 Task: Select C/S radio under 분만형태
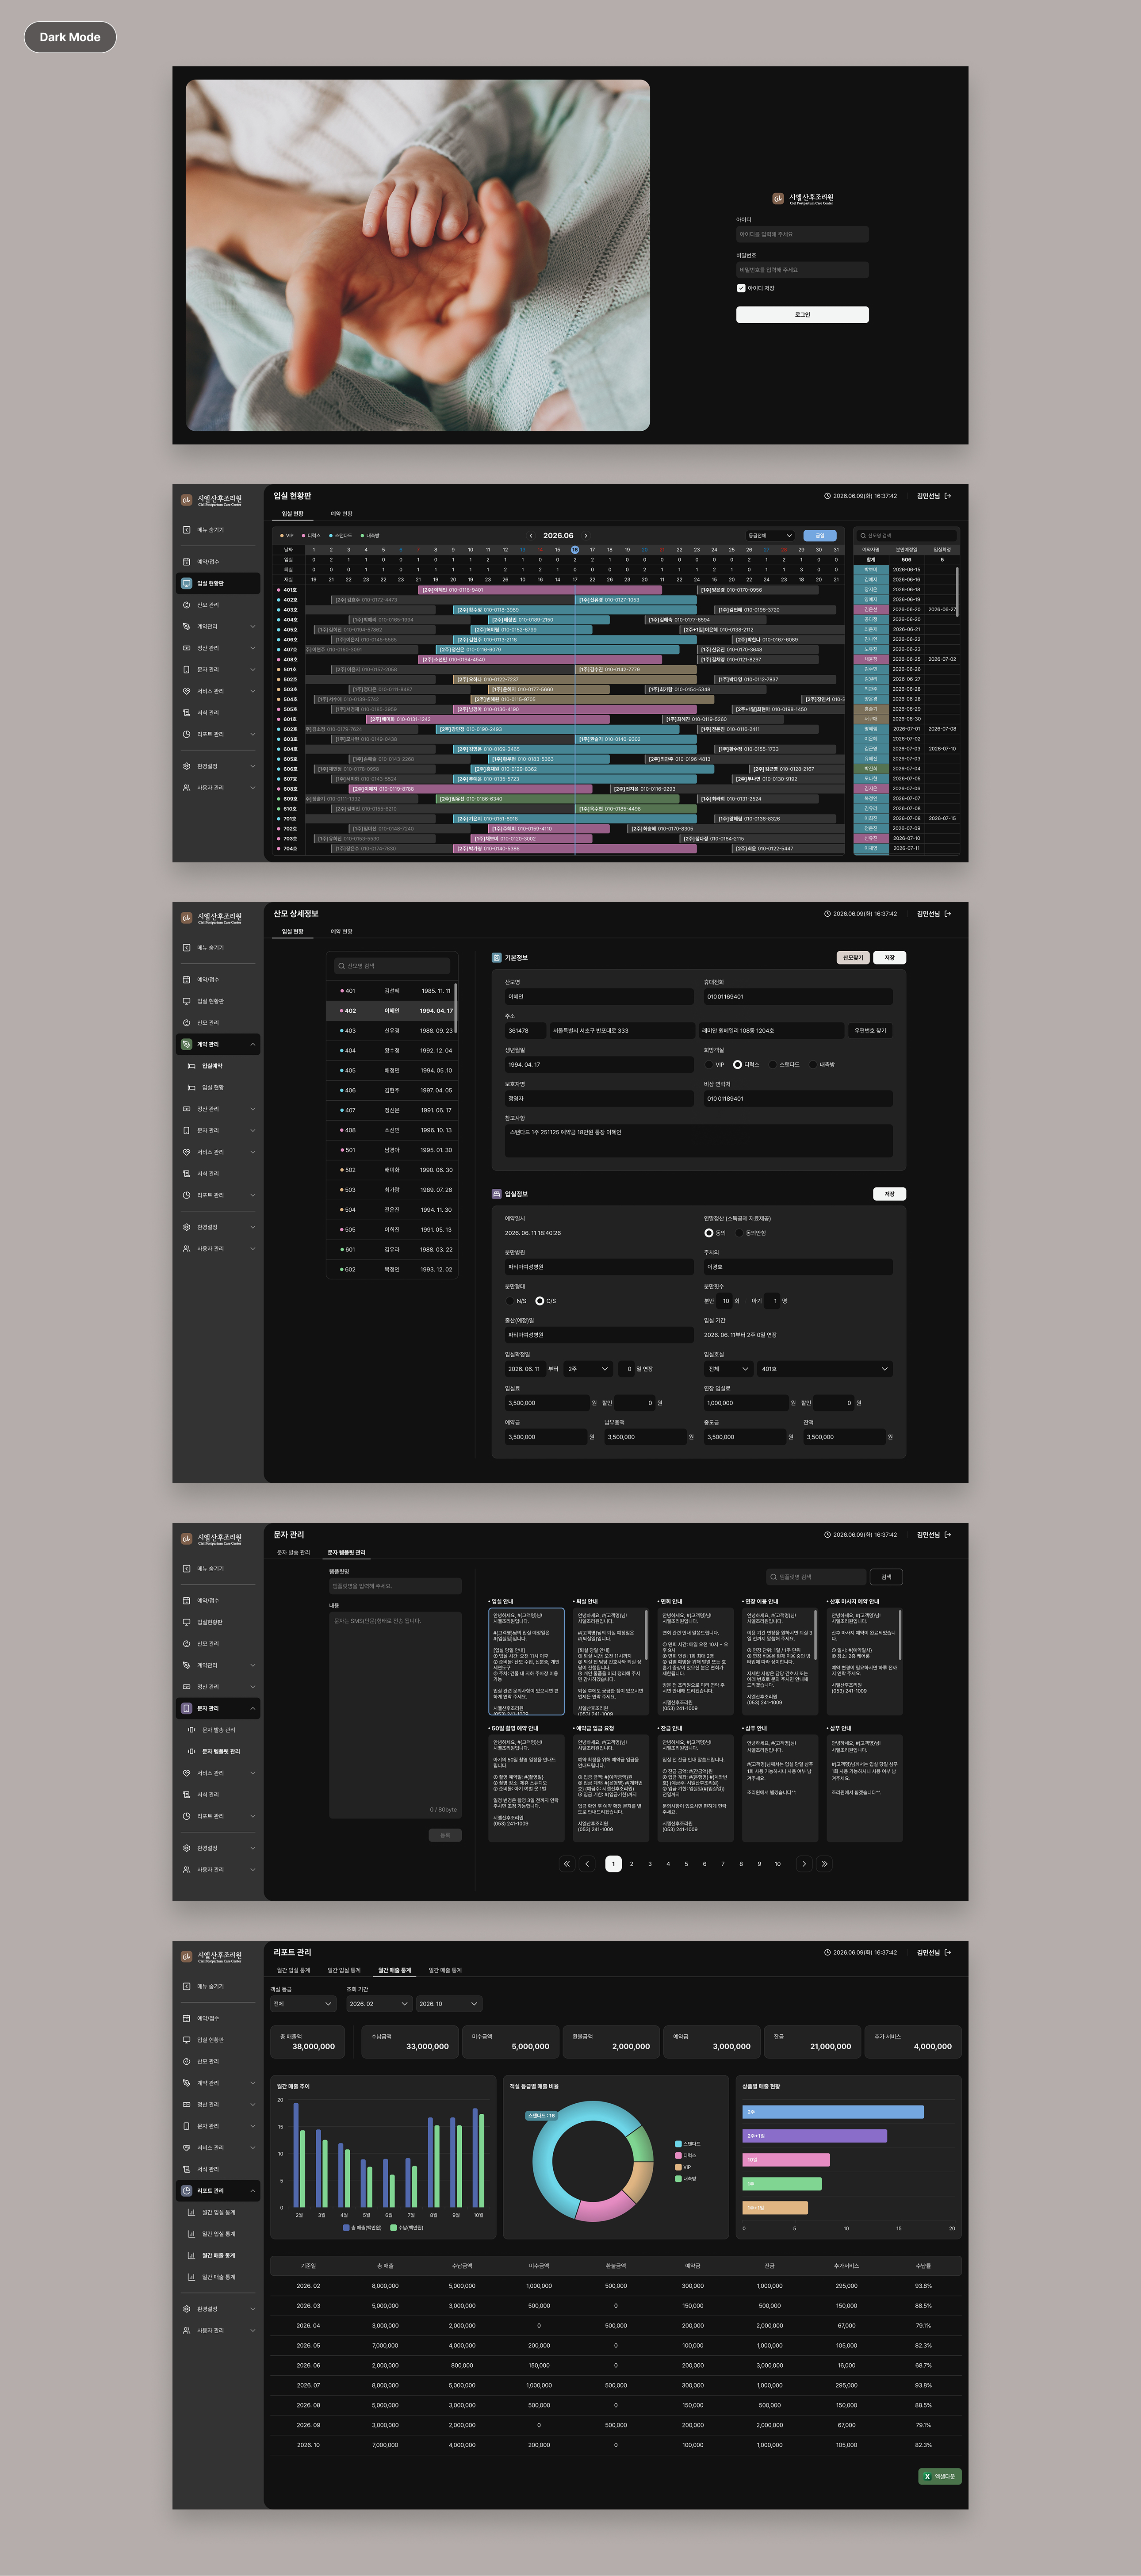tap(540, 1301)
